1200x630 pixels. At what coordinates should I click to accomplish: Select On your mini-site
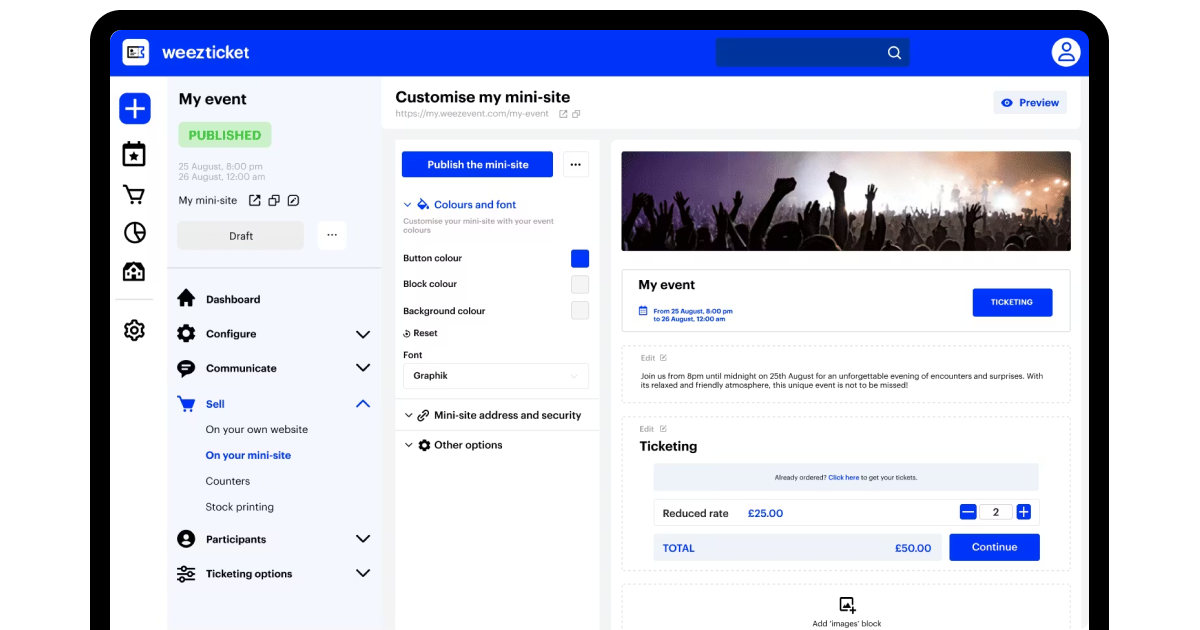(x=248, y=455)
